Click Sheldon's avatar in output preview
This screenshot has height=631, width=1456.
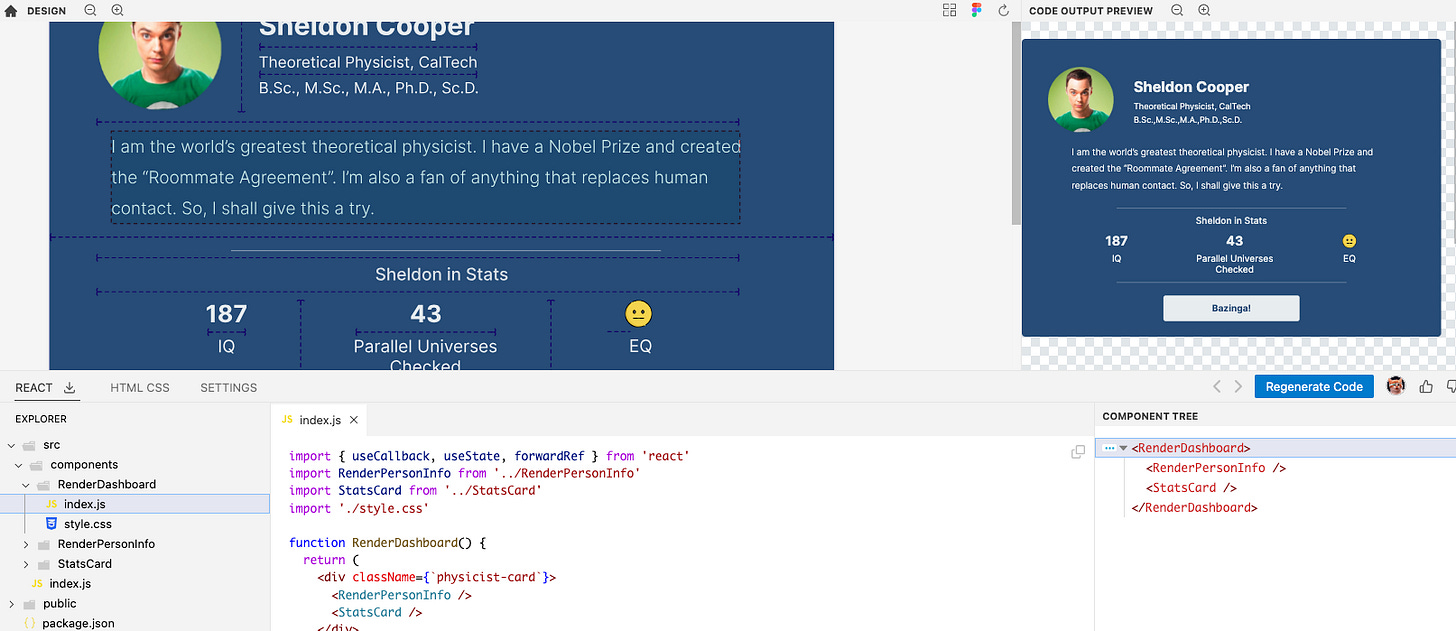tap(1081, 100)
